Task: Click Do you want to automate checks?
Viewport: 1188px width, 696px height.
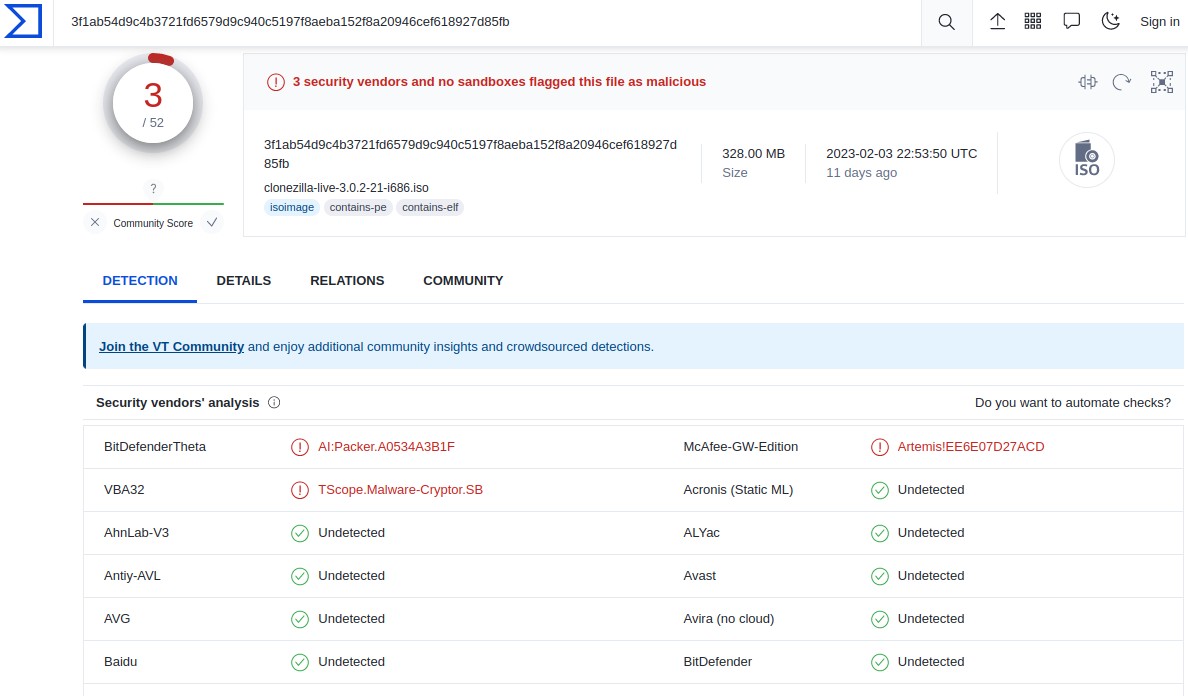Action: click(1073, 403)
